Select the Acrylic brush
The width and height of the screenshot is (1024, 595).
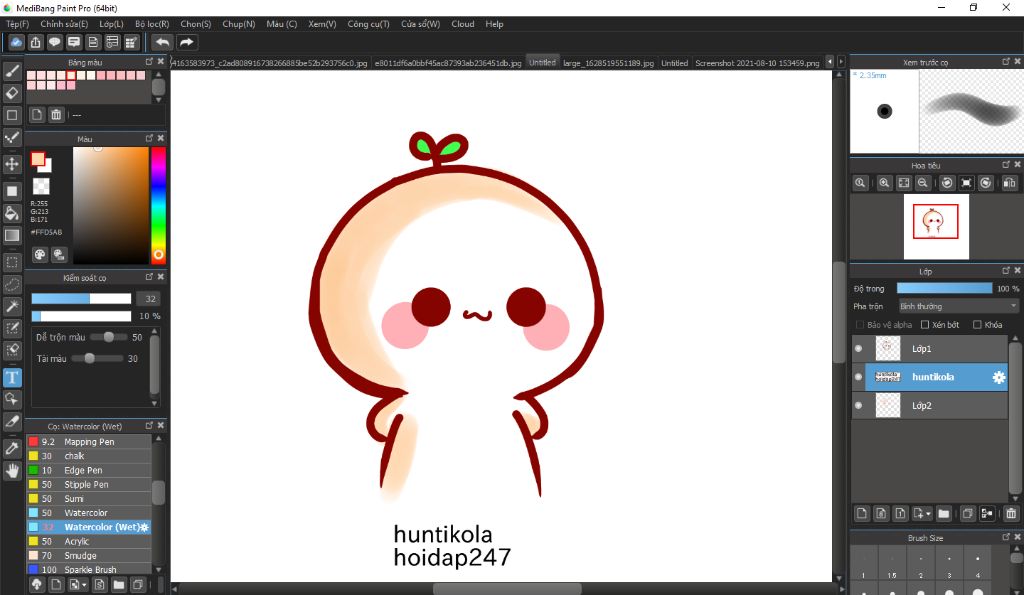coord(89,541)
